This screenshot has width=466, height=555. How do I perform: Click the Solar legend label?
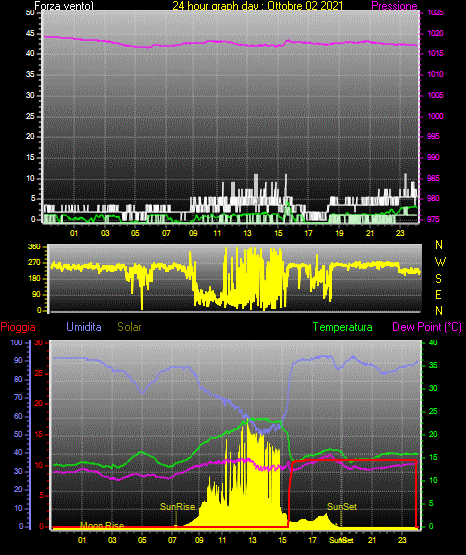[130, 327]
